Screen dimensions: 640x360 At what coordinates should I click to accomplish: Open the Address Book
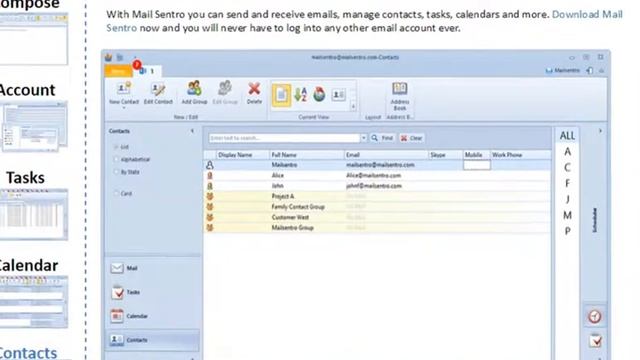(x=400, y=96)
